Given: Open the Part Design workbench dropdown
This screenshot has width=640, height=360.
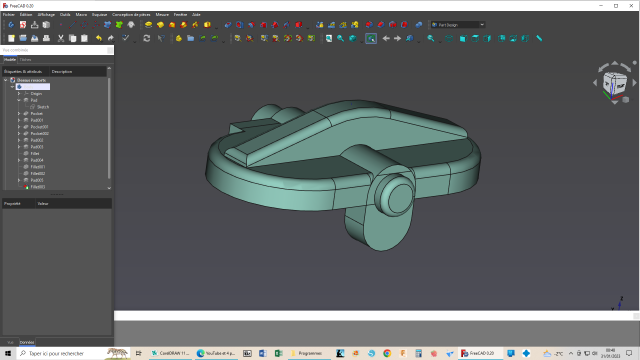Looking at the screenshot, I should tap(458, 25).
